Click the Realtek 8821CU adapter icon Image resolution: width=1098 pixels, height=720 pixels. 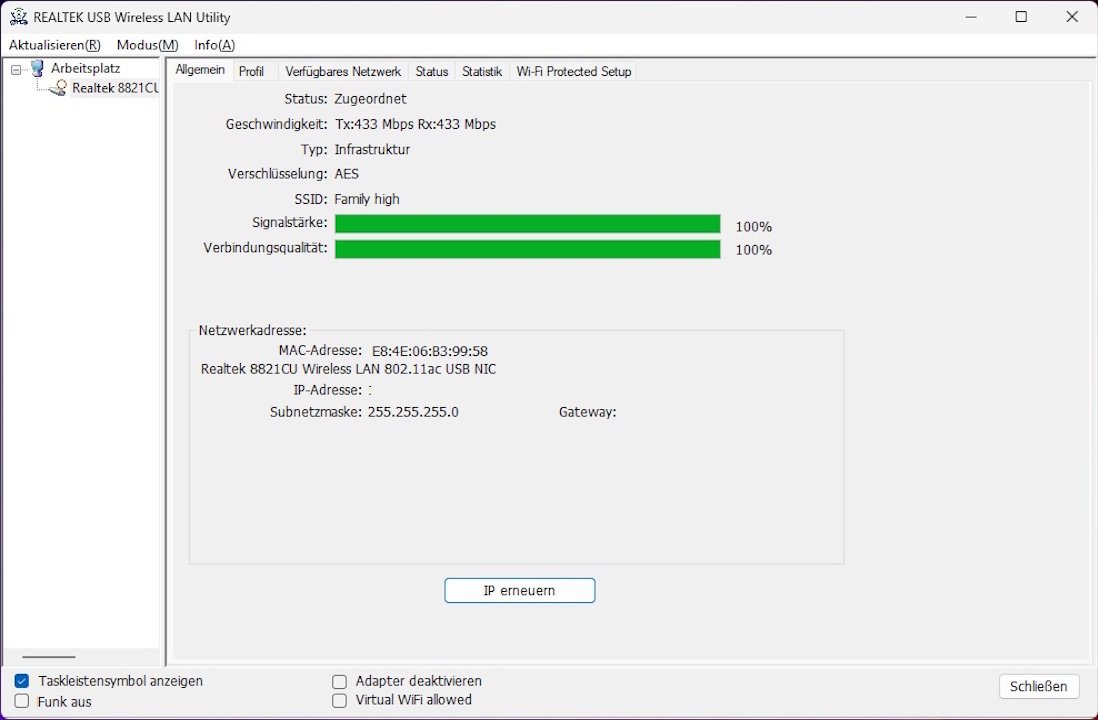click(x=59, y=88)
